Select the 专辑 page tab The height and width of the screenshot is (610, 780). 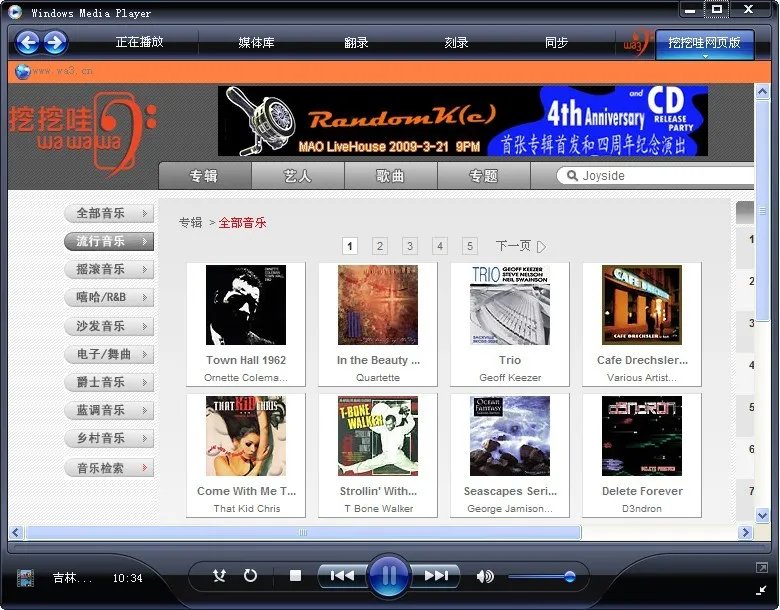tap(204, 176)
